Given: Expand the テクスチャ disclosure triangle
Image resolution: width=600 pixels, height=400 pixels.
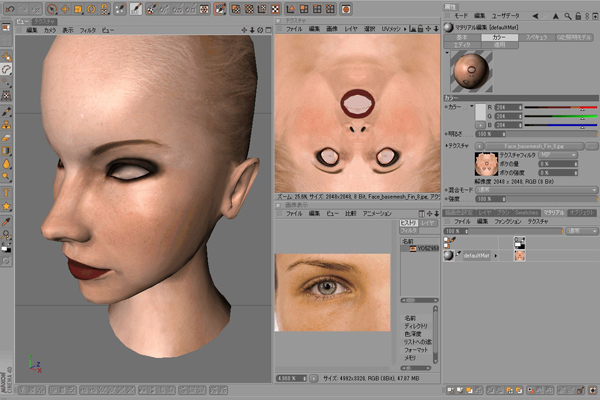Looking at the screenshot, I should [446, 145].
